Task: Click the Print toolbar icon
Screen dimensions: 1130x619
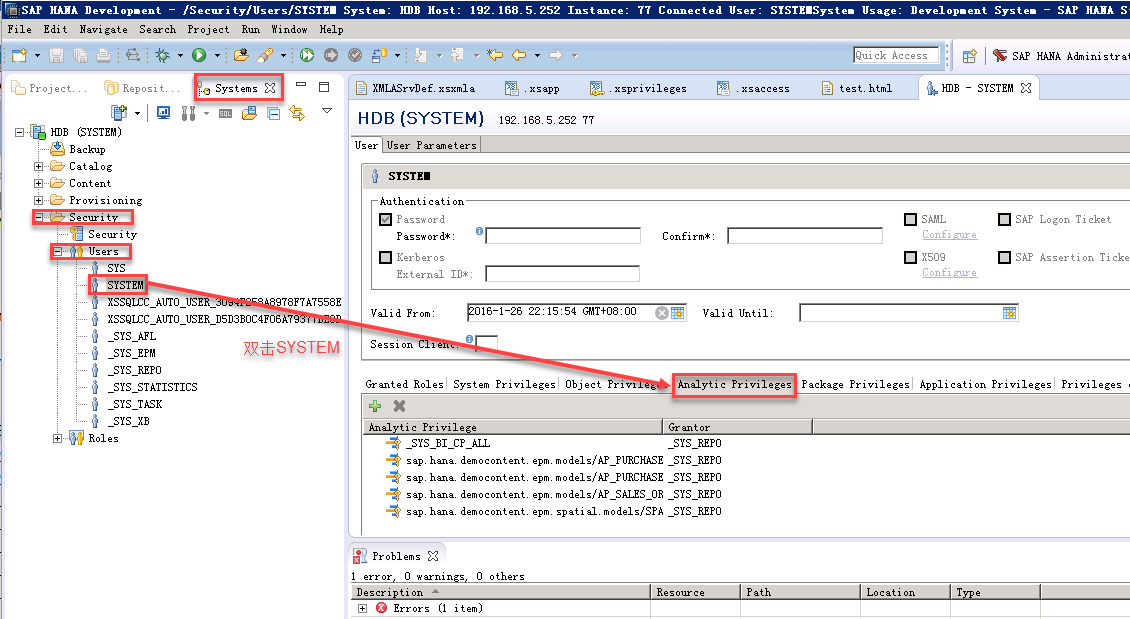Action: pyautogui.click(x=104, y=55)
